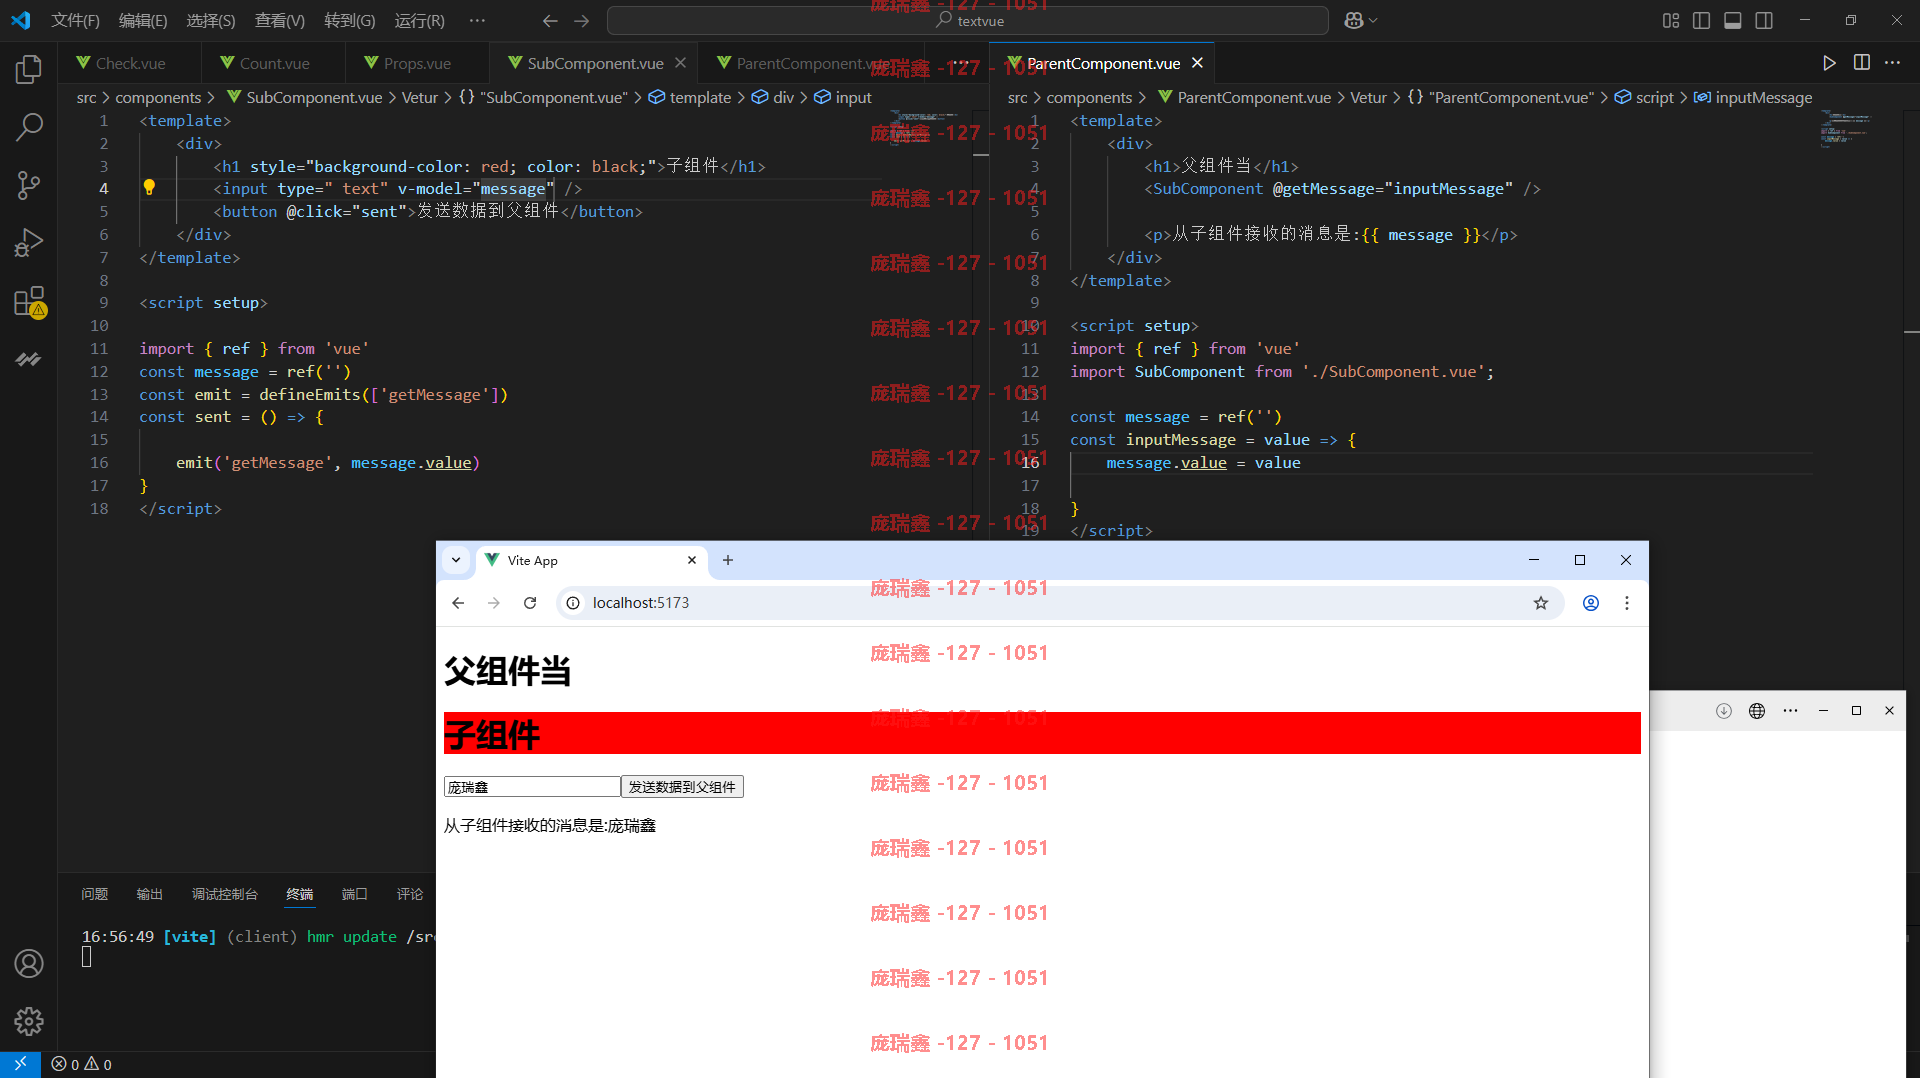Open browser profile icon

(1591, 603)
